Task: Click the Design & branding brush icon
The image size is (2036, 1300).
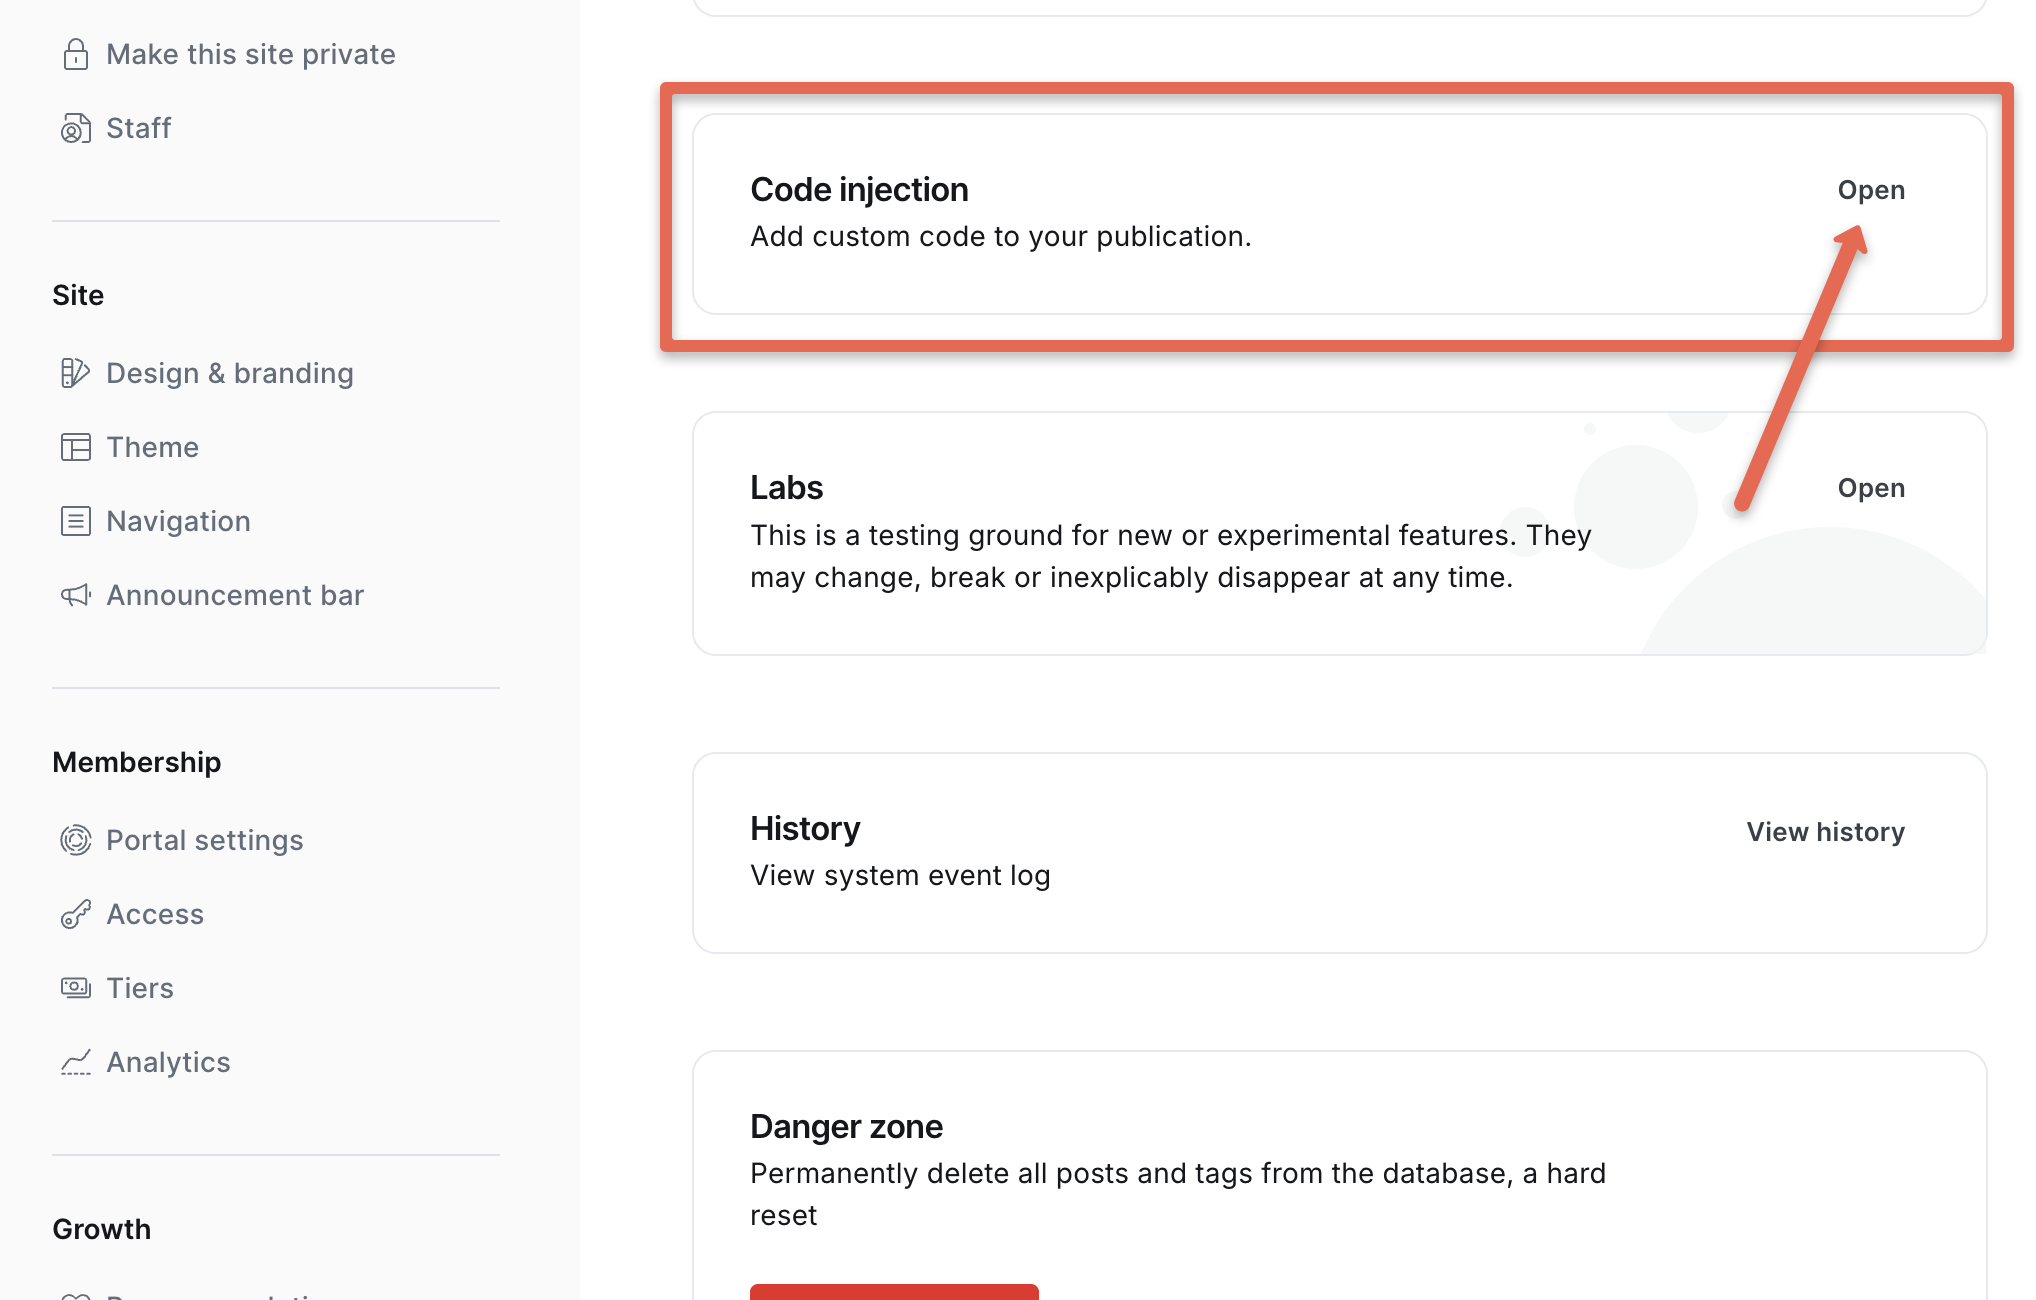Action: 75,373
